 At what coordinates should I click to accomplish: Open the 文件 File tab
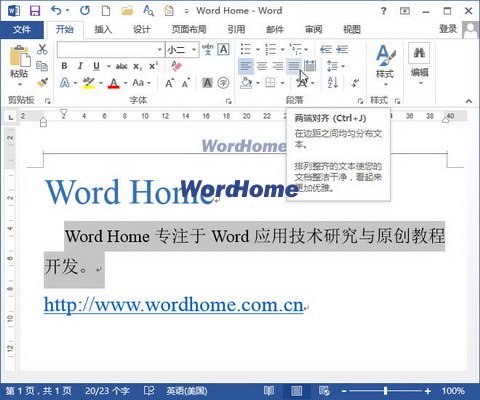pos(22,30)
